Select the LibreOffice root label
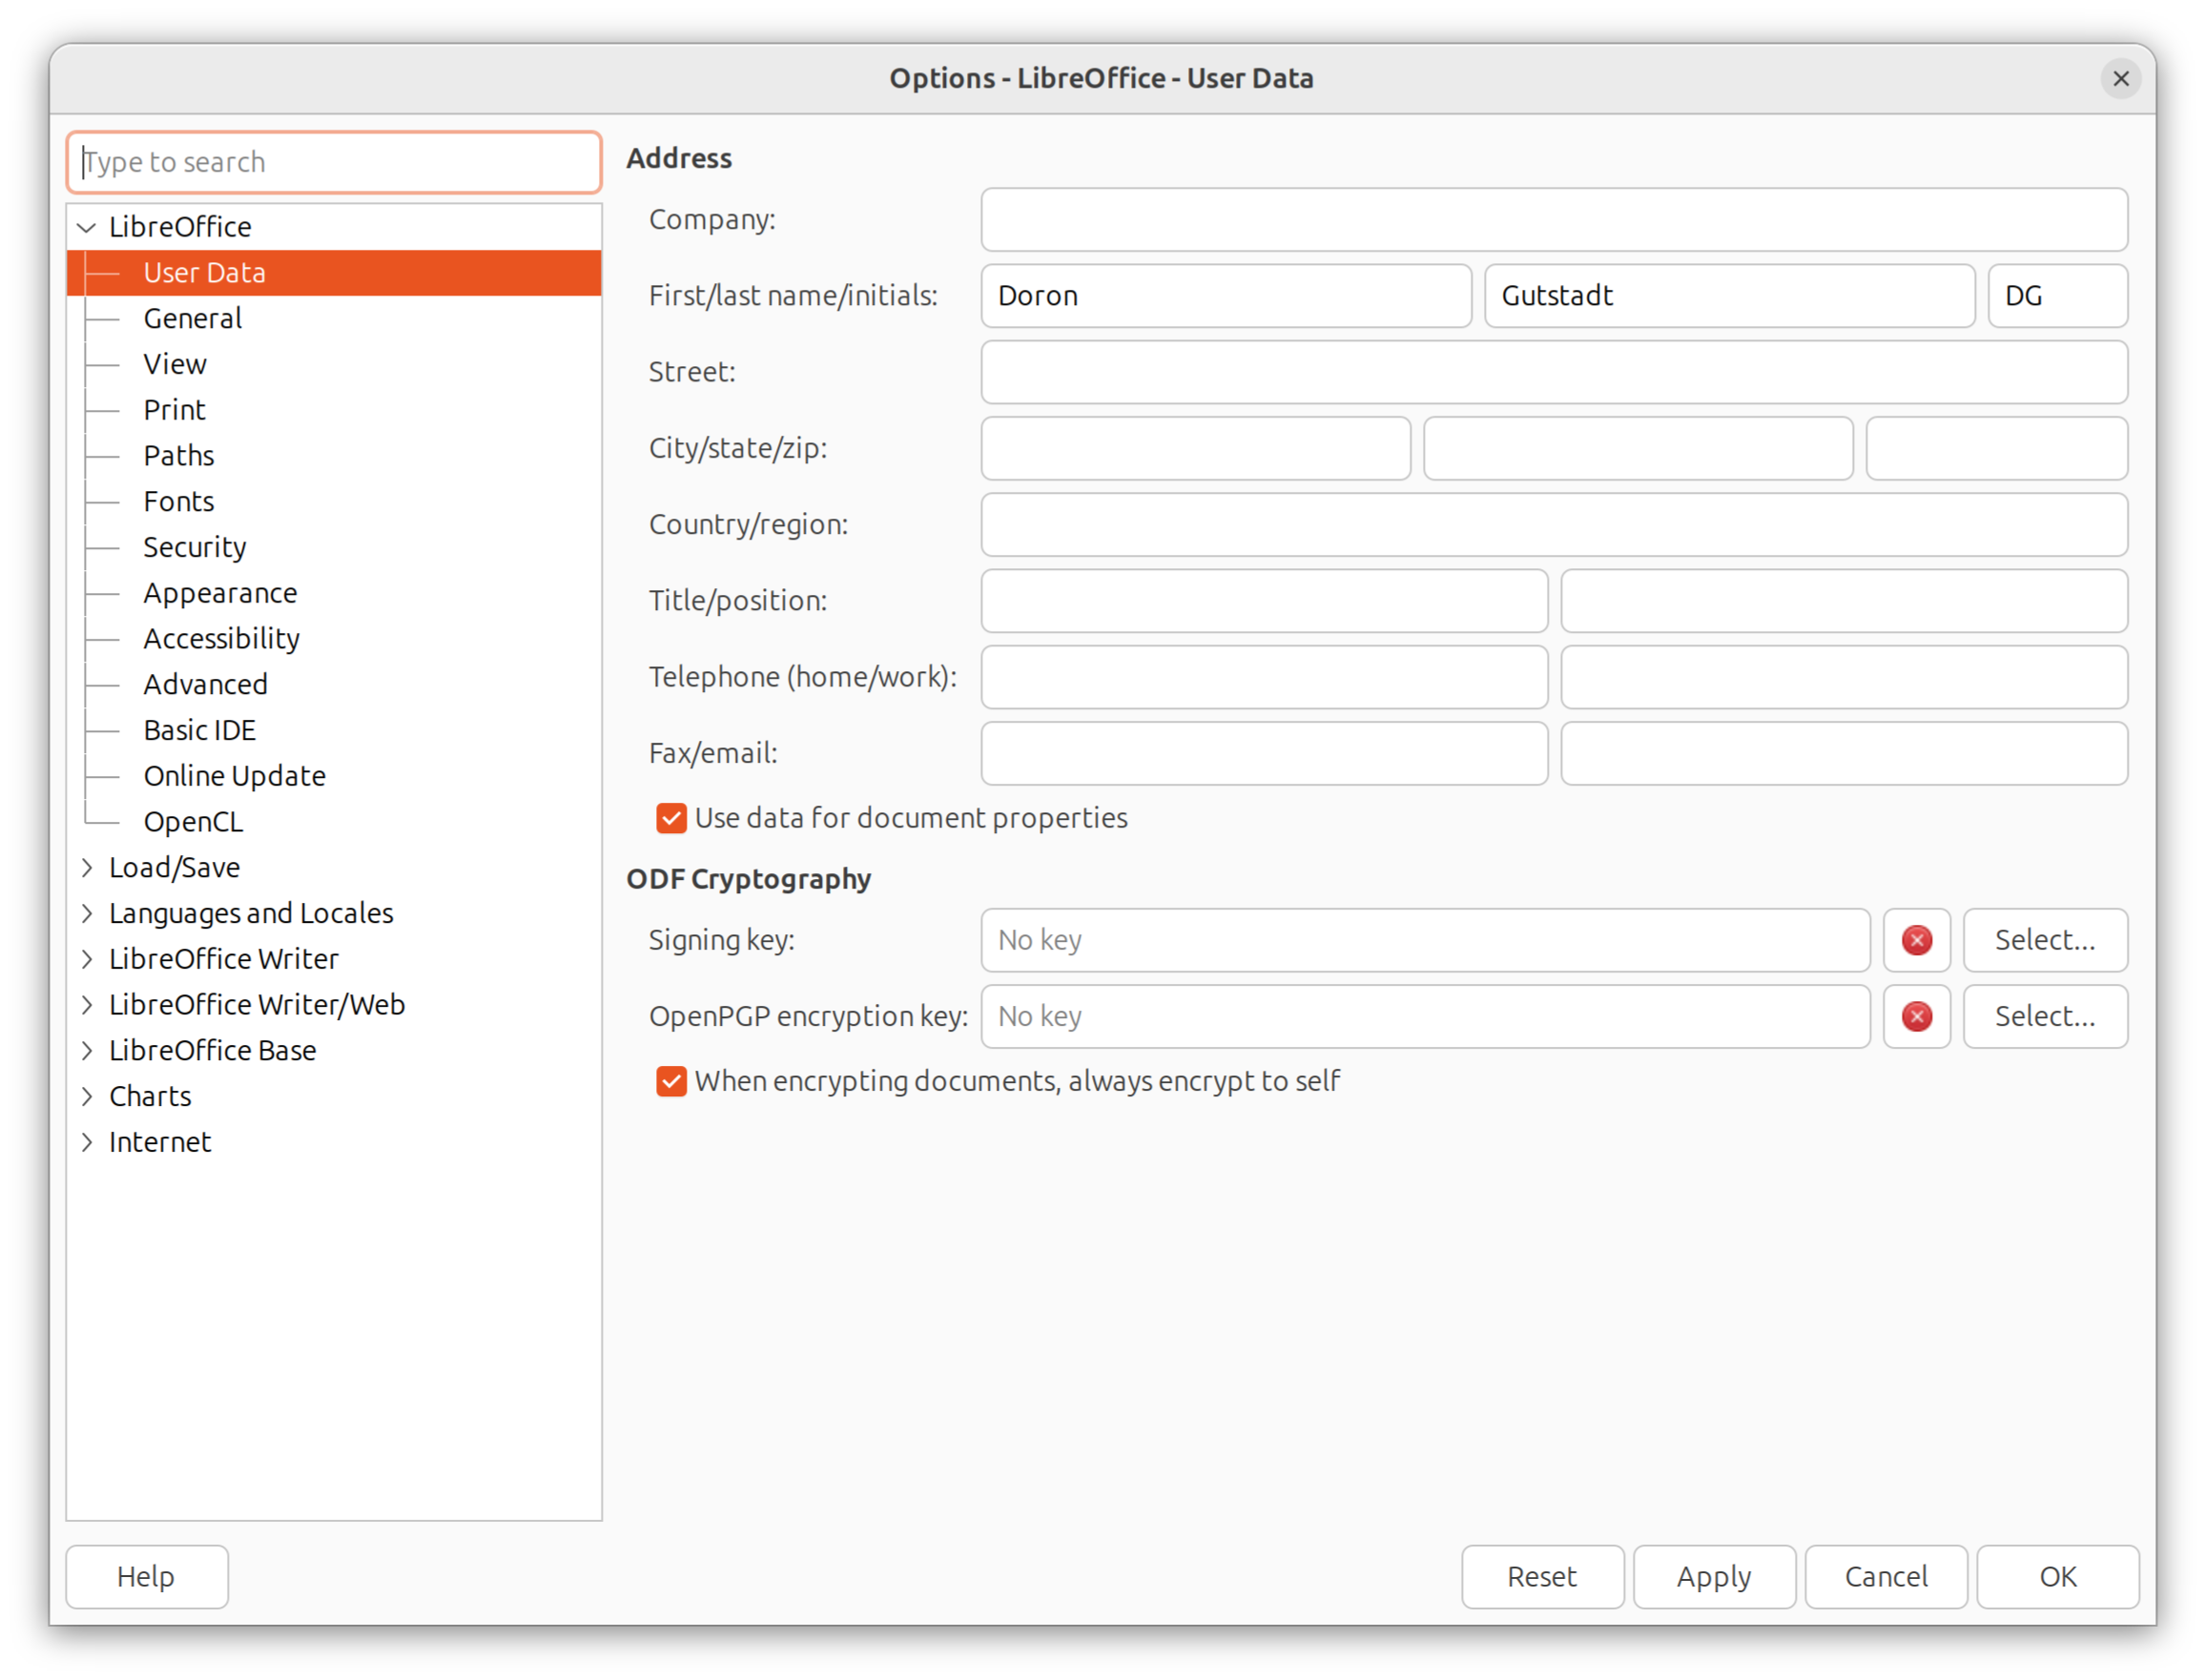The image size is (2205, 1680). coord(180,227)
